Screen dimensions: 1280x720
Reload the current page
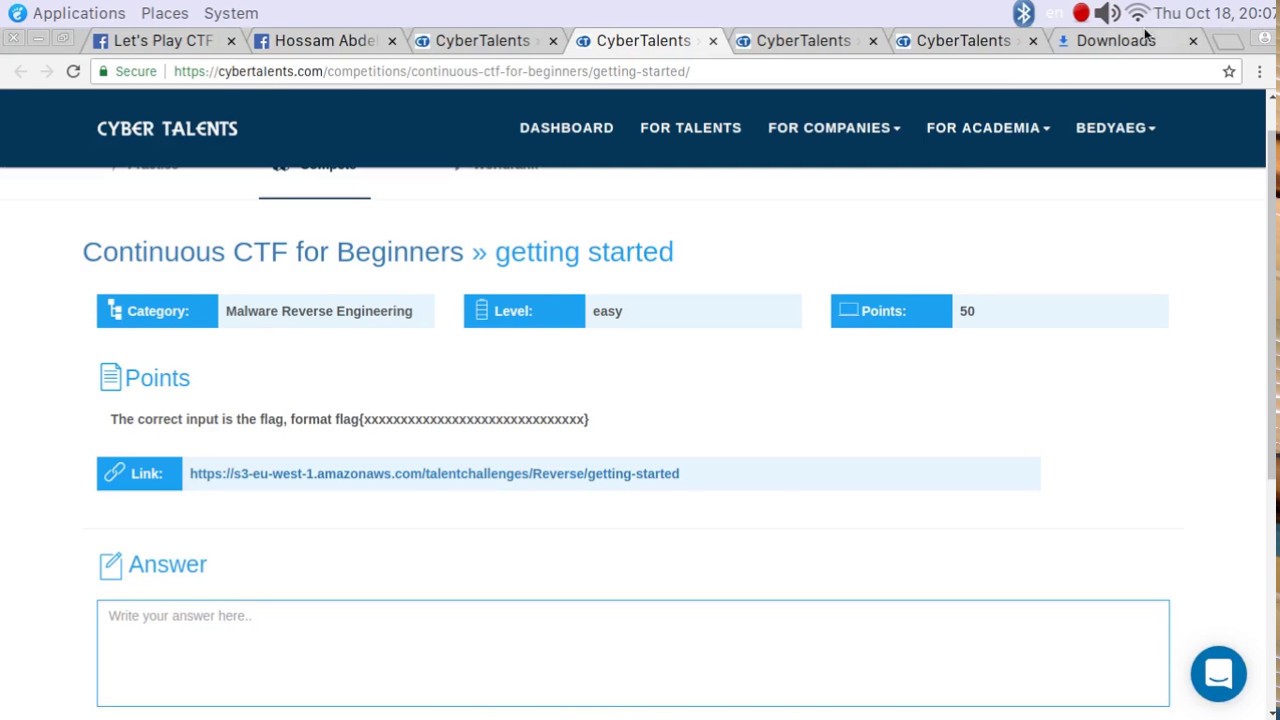[73, 71]
